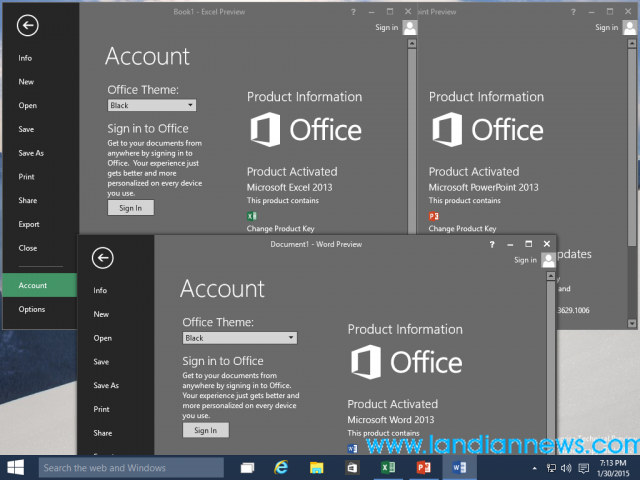The image size is (640, 480).
Task: Select Share in the Excel backstage menu
Action: (x=27, y=200)
